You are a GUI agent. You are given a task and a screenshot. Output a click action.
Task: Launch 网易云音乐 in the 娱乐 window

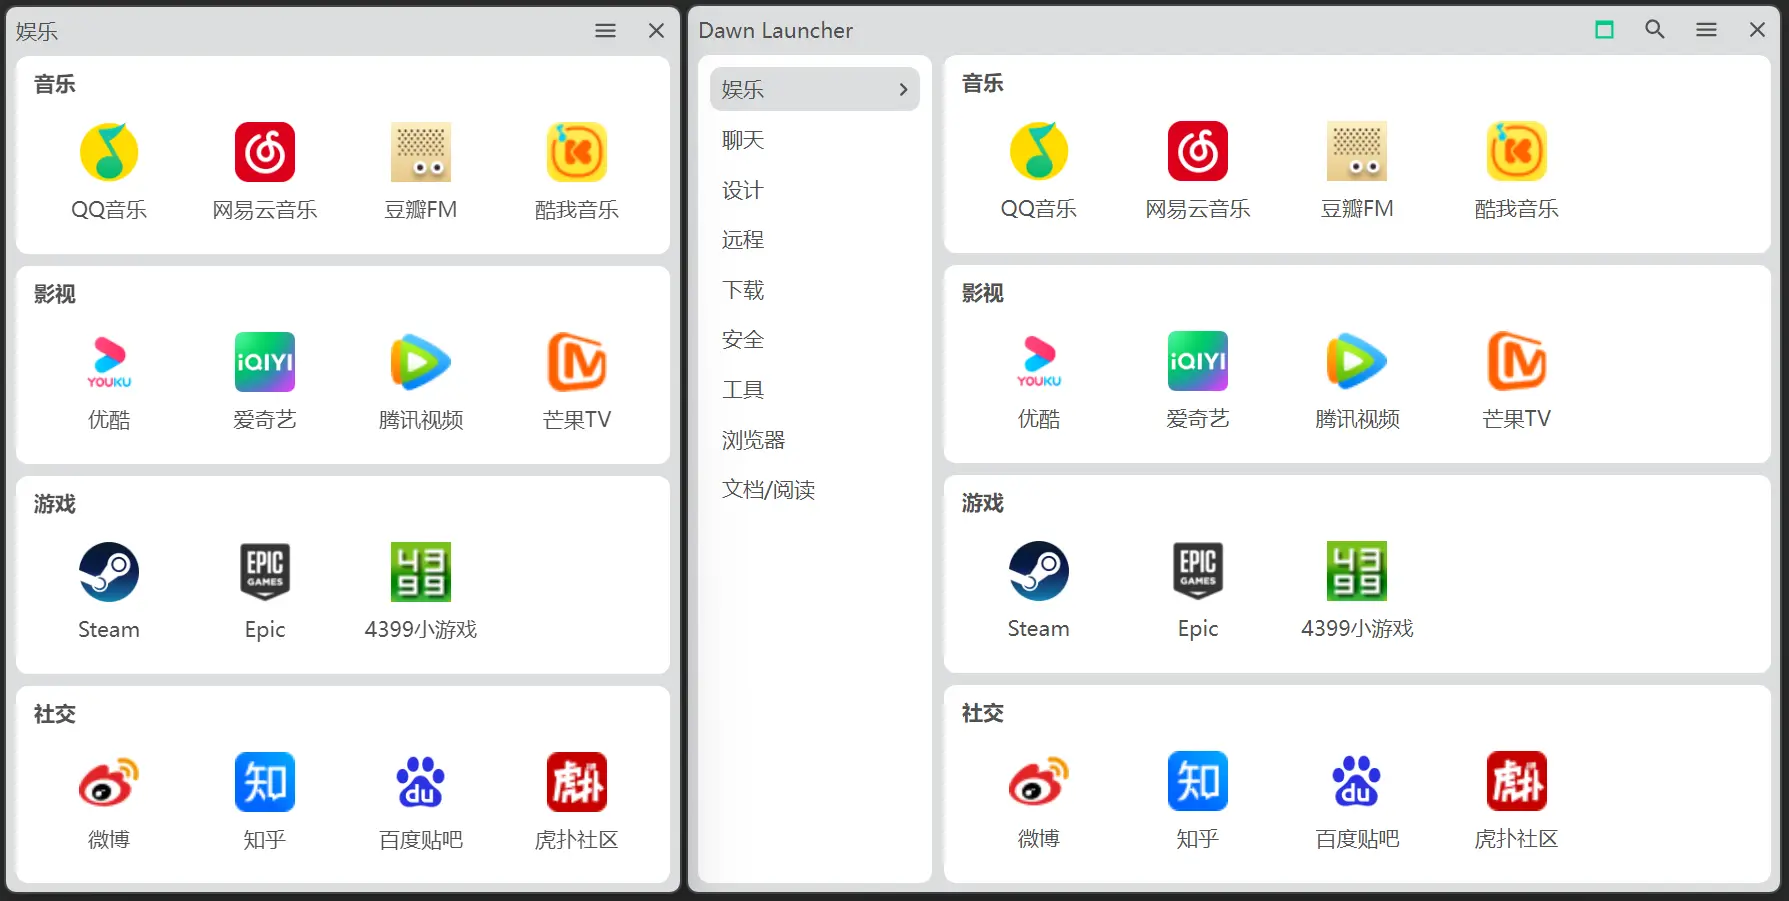pos(265,170)
